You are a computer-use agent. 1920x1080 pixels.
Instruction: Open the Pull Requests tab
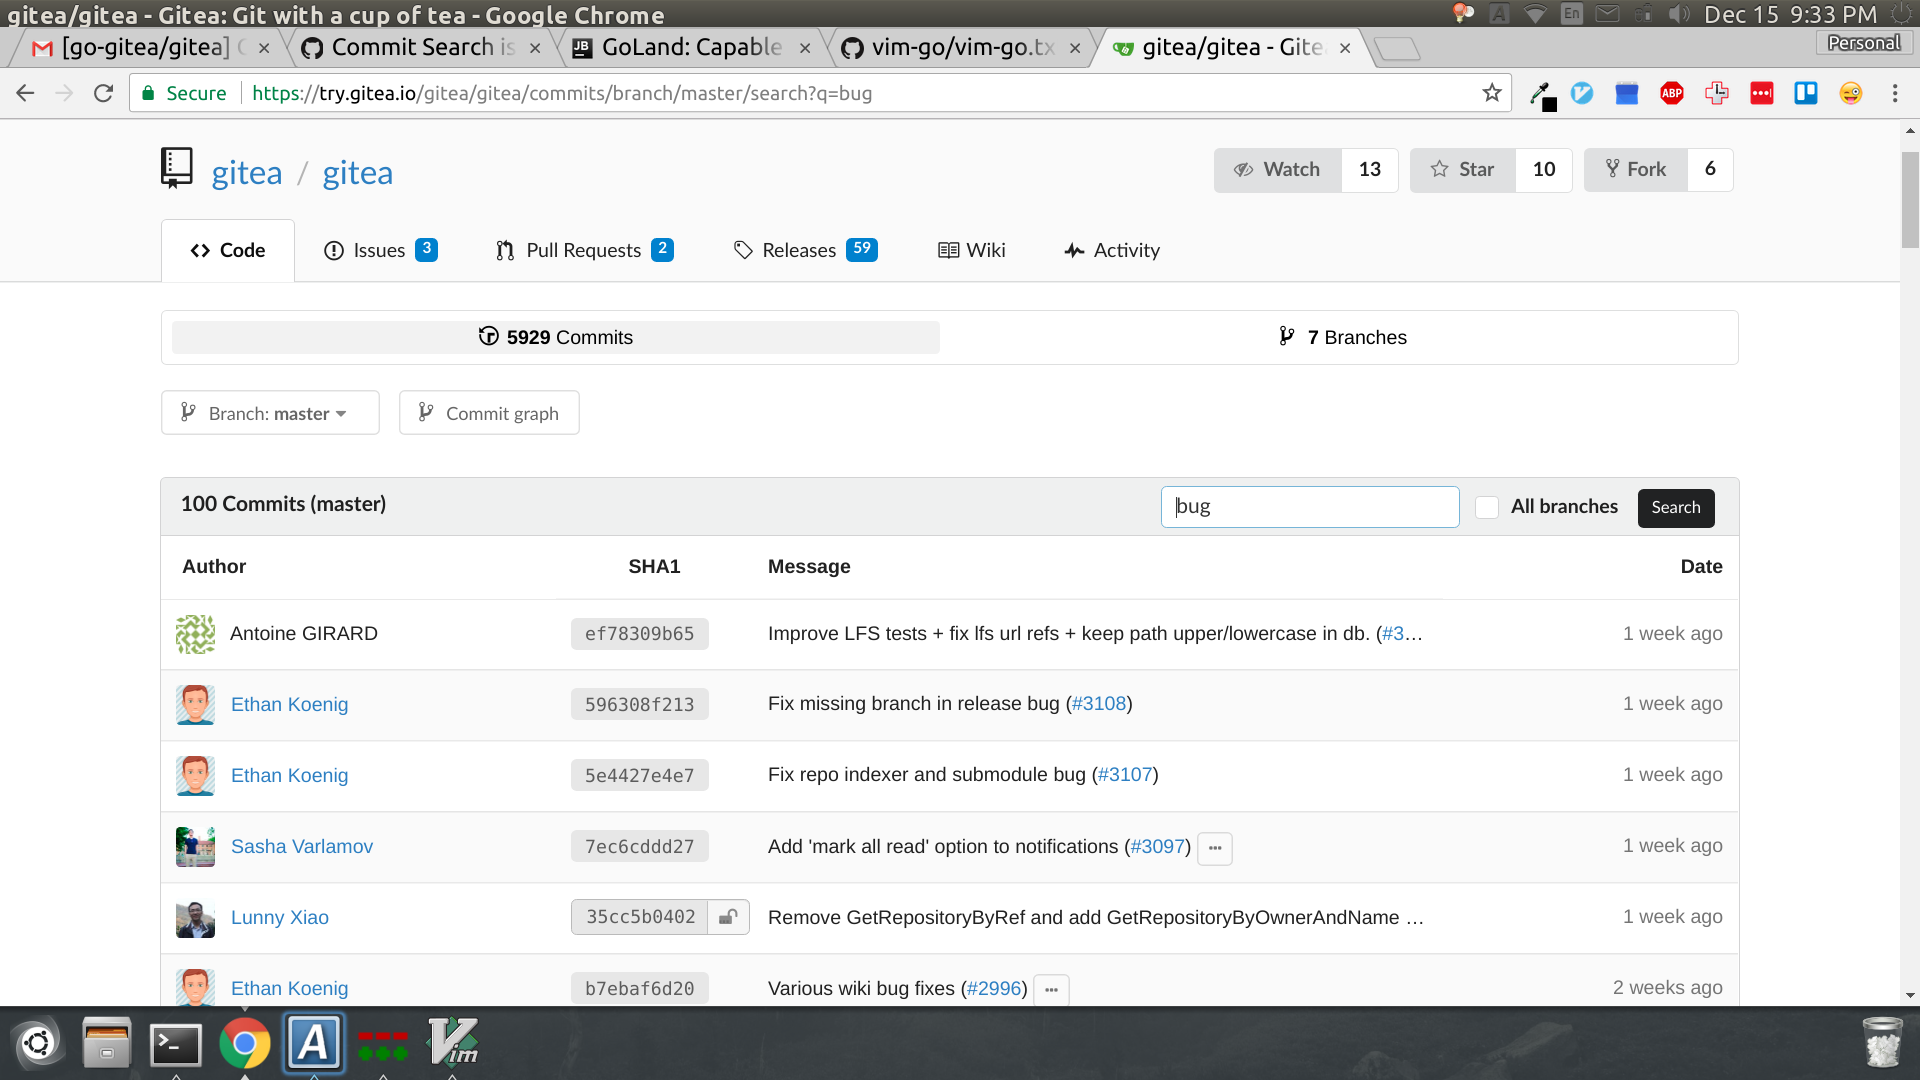585,251
